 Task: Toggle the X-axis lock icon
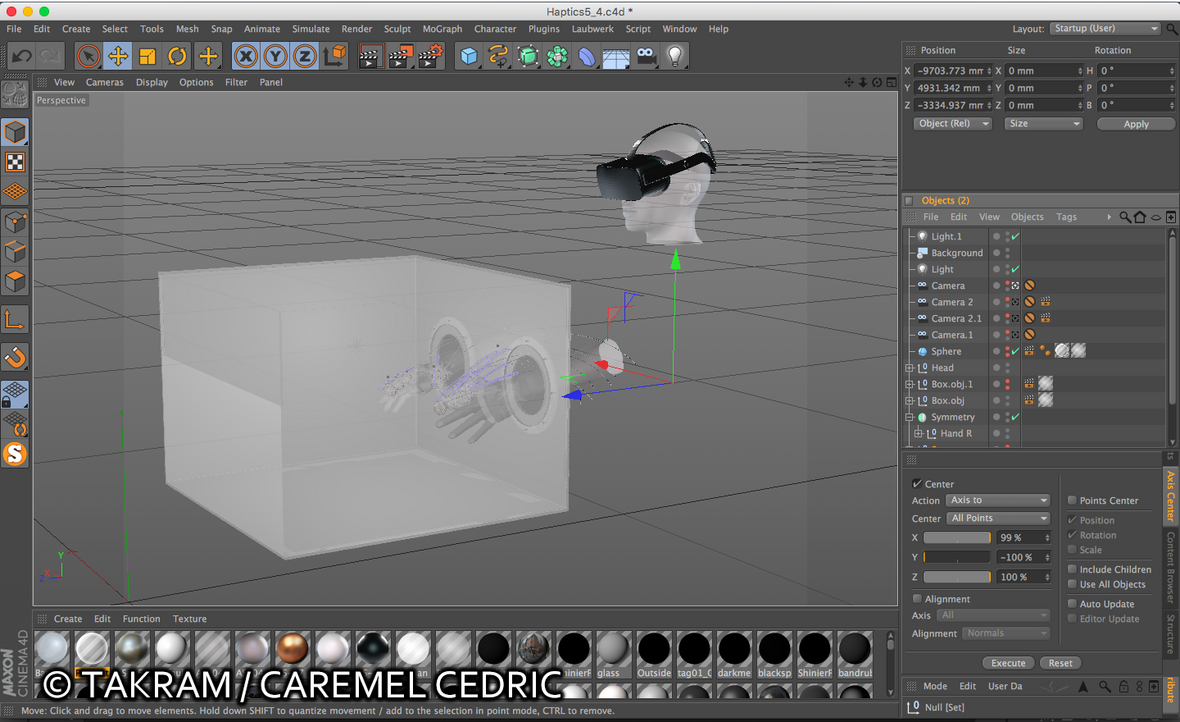[245, 56]
